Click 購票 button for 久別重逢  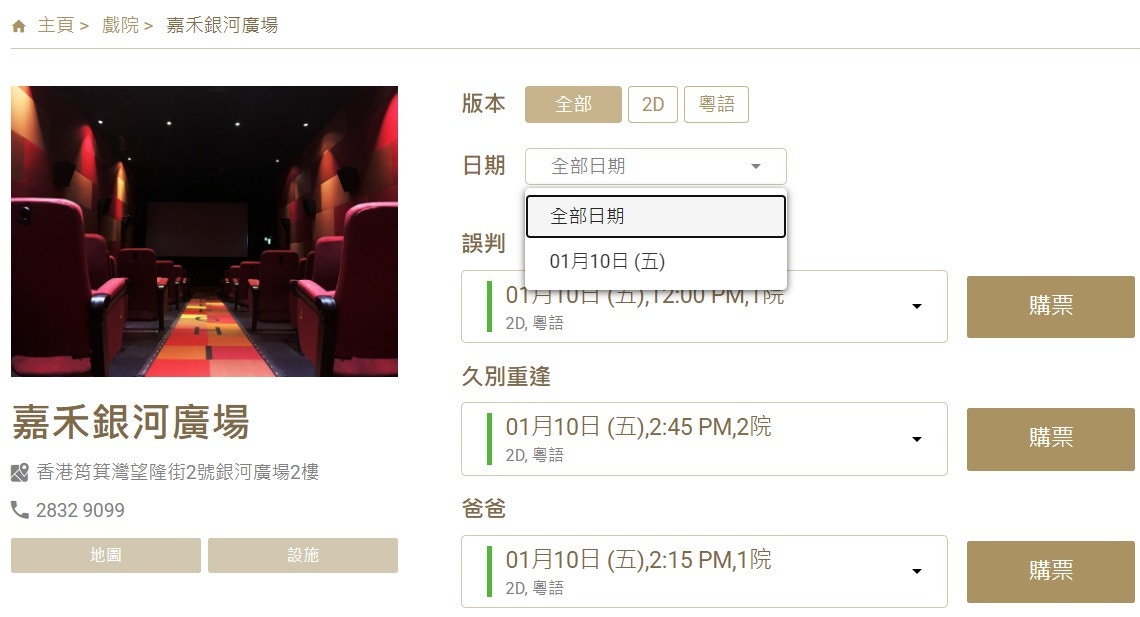click(1051, 439)
